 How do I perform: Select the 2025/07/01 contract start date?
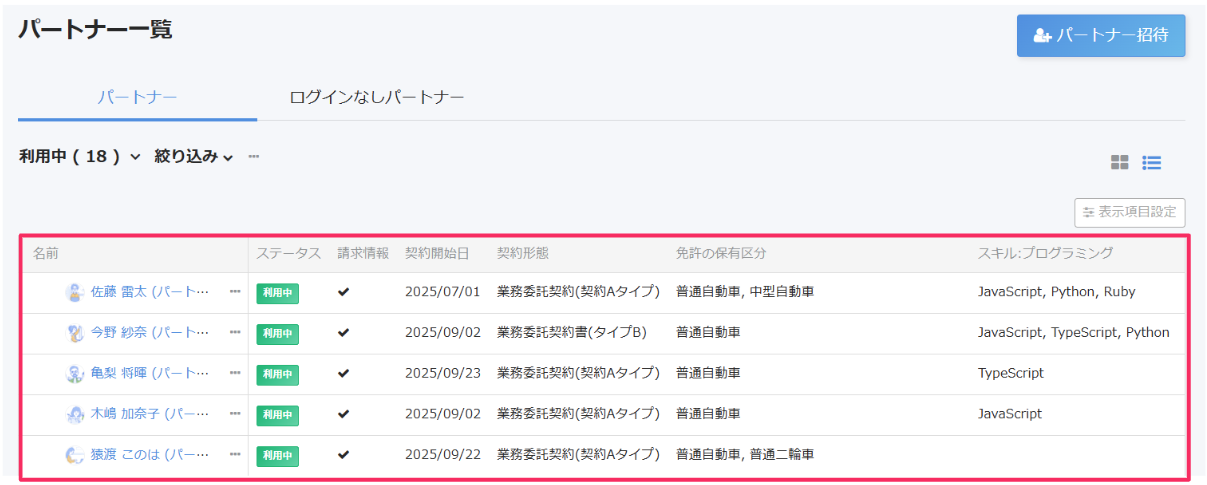click(443, 292)
